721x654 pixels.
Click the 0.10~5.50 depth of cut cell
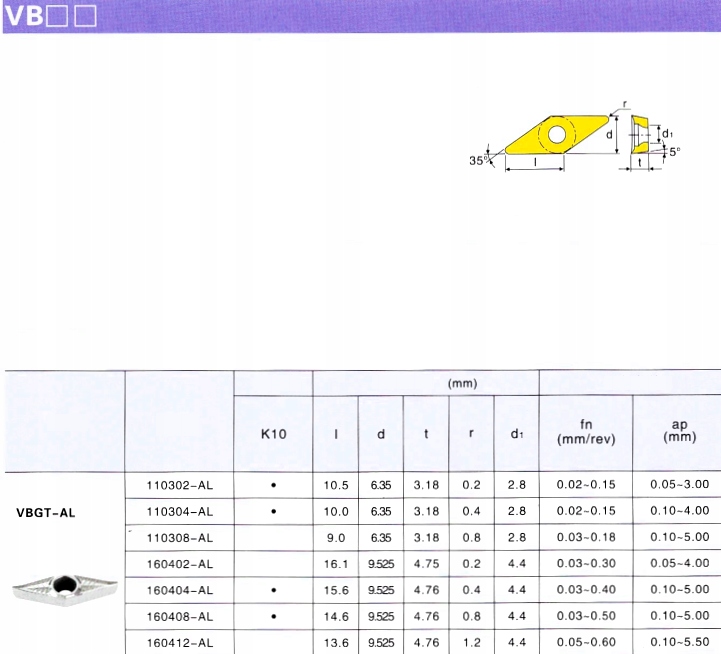tap(678, 642)
